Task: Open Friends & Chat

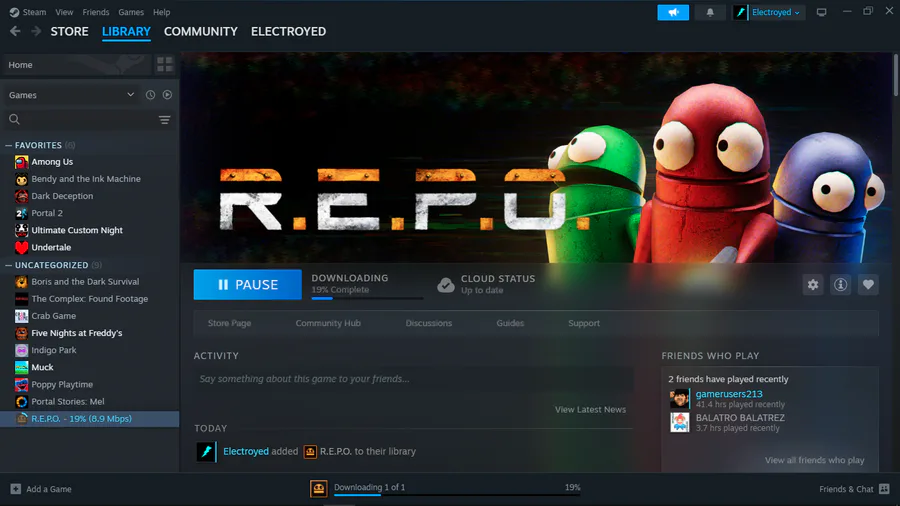Action: coord(854,489)
